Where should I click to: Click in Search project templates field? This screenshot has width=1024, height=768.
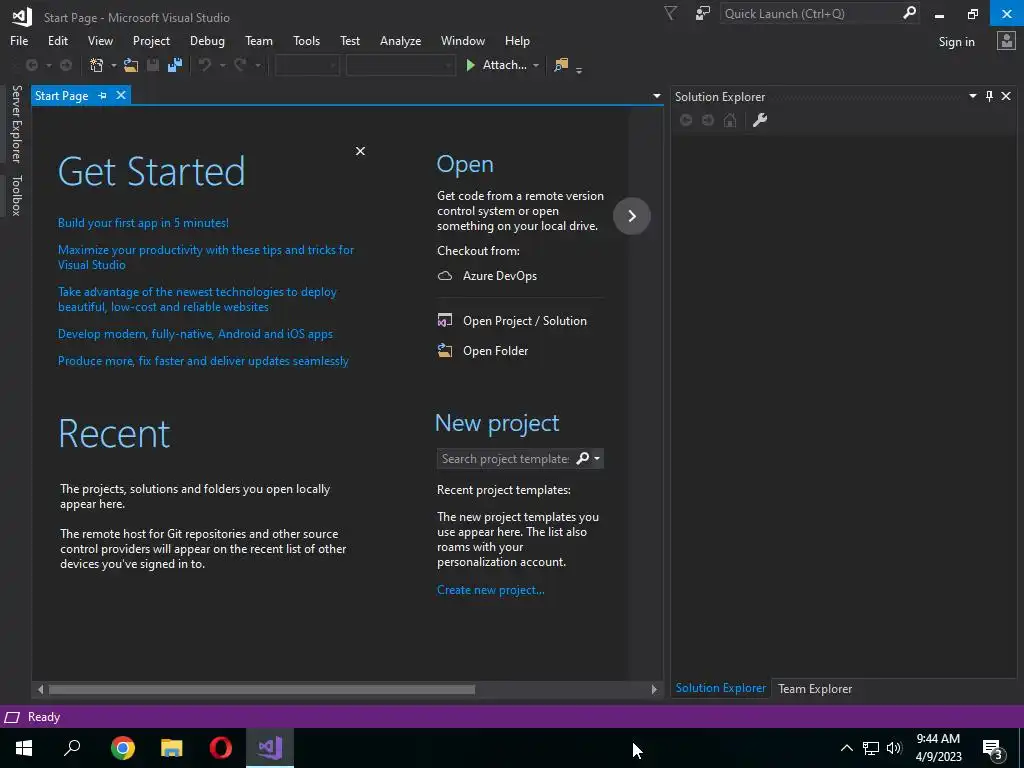(x=505, y=458)
